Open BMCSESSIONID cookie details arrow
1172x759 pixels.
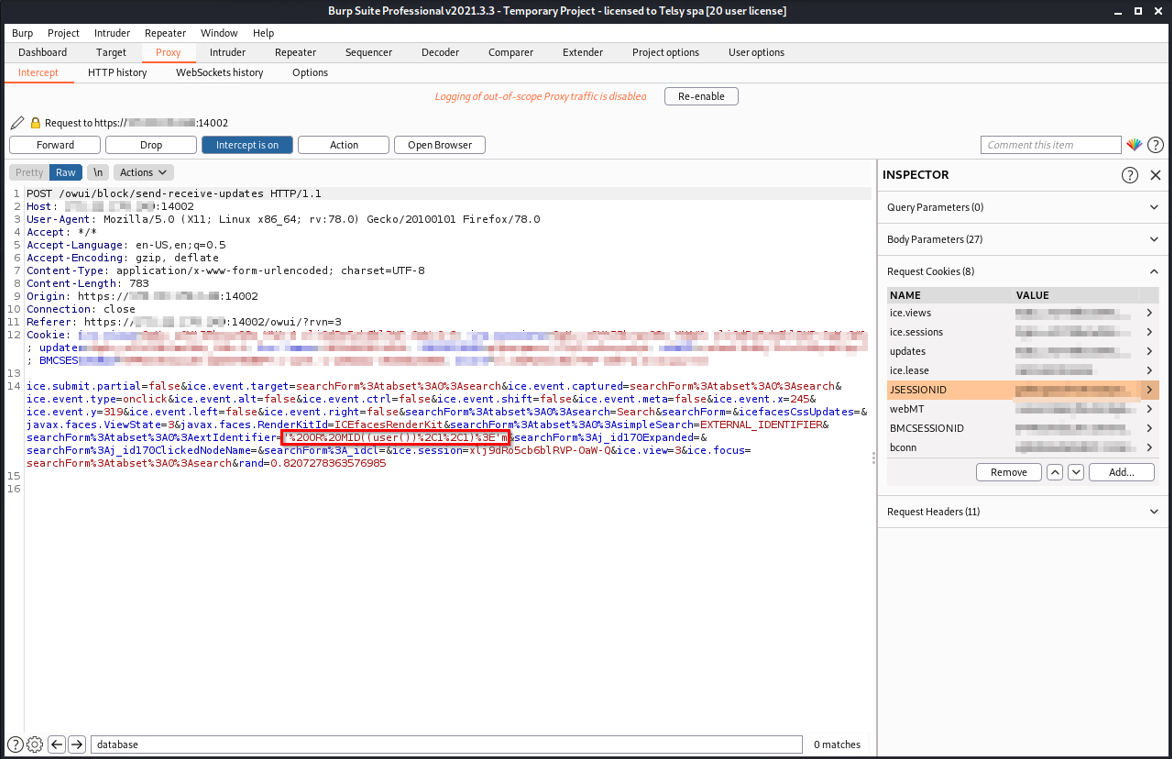click(1150, 428)
